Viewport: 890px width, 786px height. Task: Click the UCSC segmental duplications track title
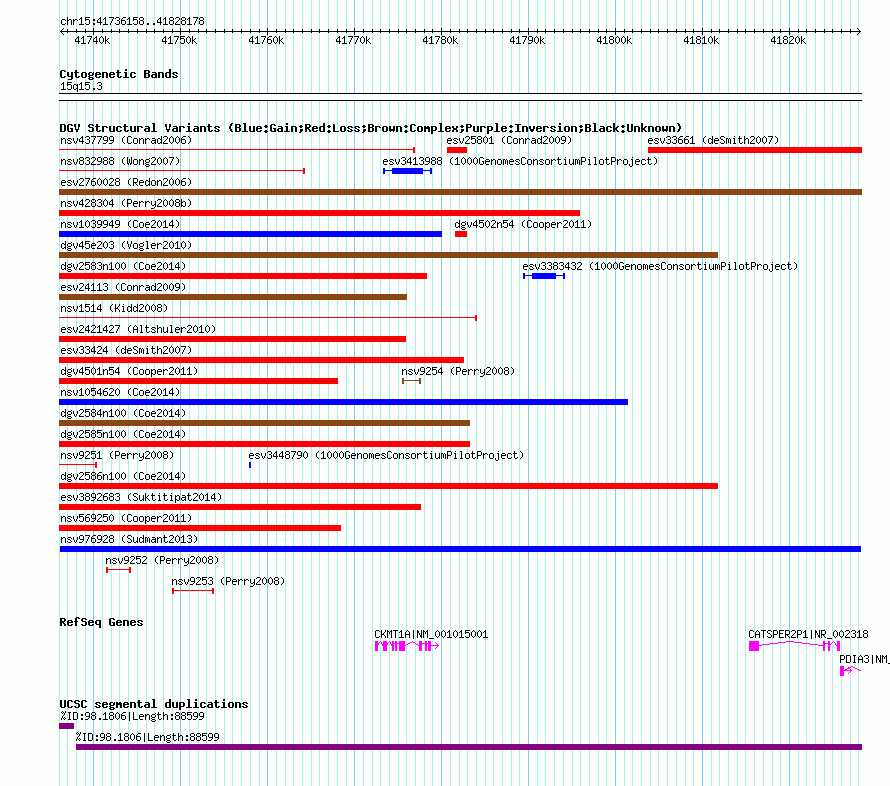154,704
